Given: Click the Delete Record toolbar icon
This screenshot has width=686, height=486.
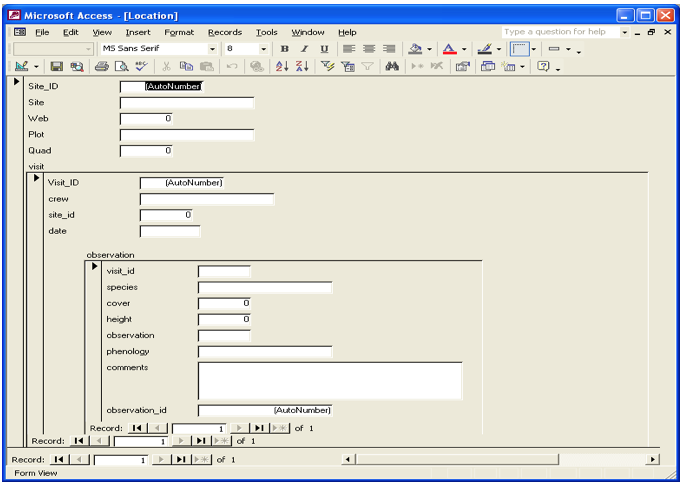Looking at the screenshot, I should pyautogui.click(x=437, y=66).
